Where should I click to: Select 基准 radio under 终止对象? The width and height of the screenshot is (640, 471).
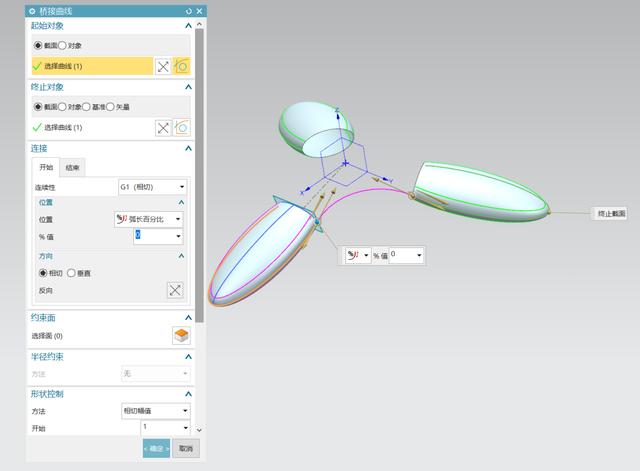point(86,107)
